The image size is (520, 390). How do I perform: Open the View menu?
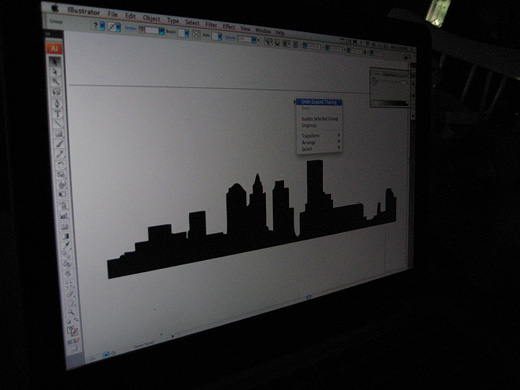coord(245,28)
